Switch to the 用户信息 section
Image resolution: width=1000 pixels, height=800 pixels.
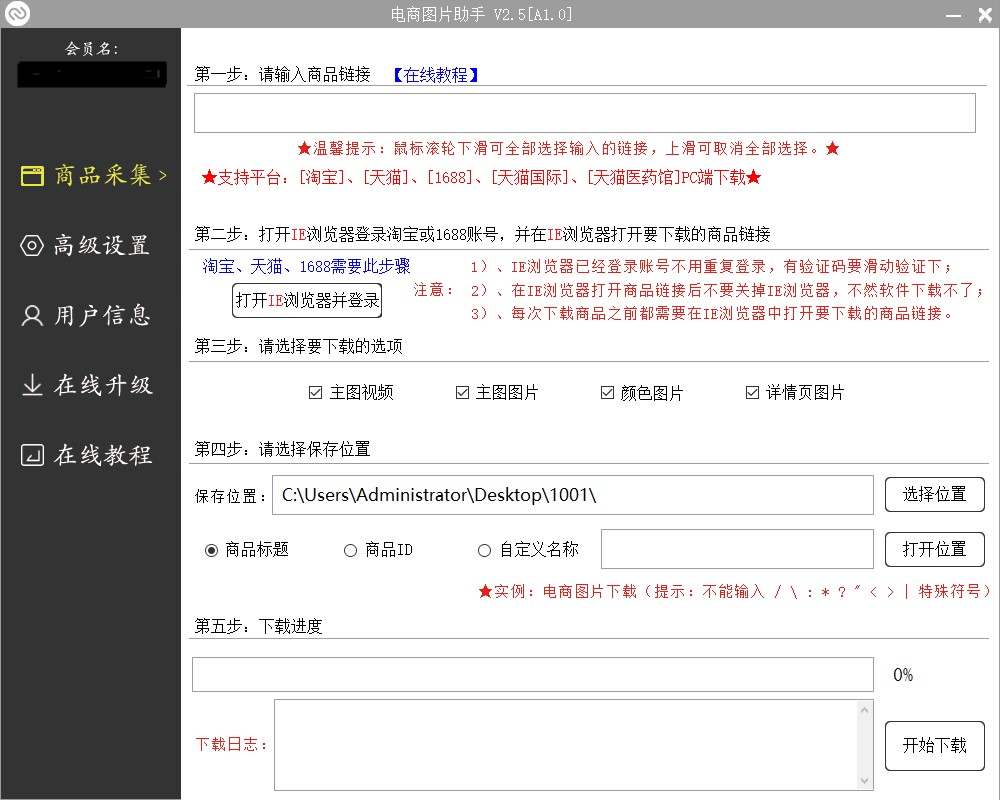101,316
